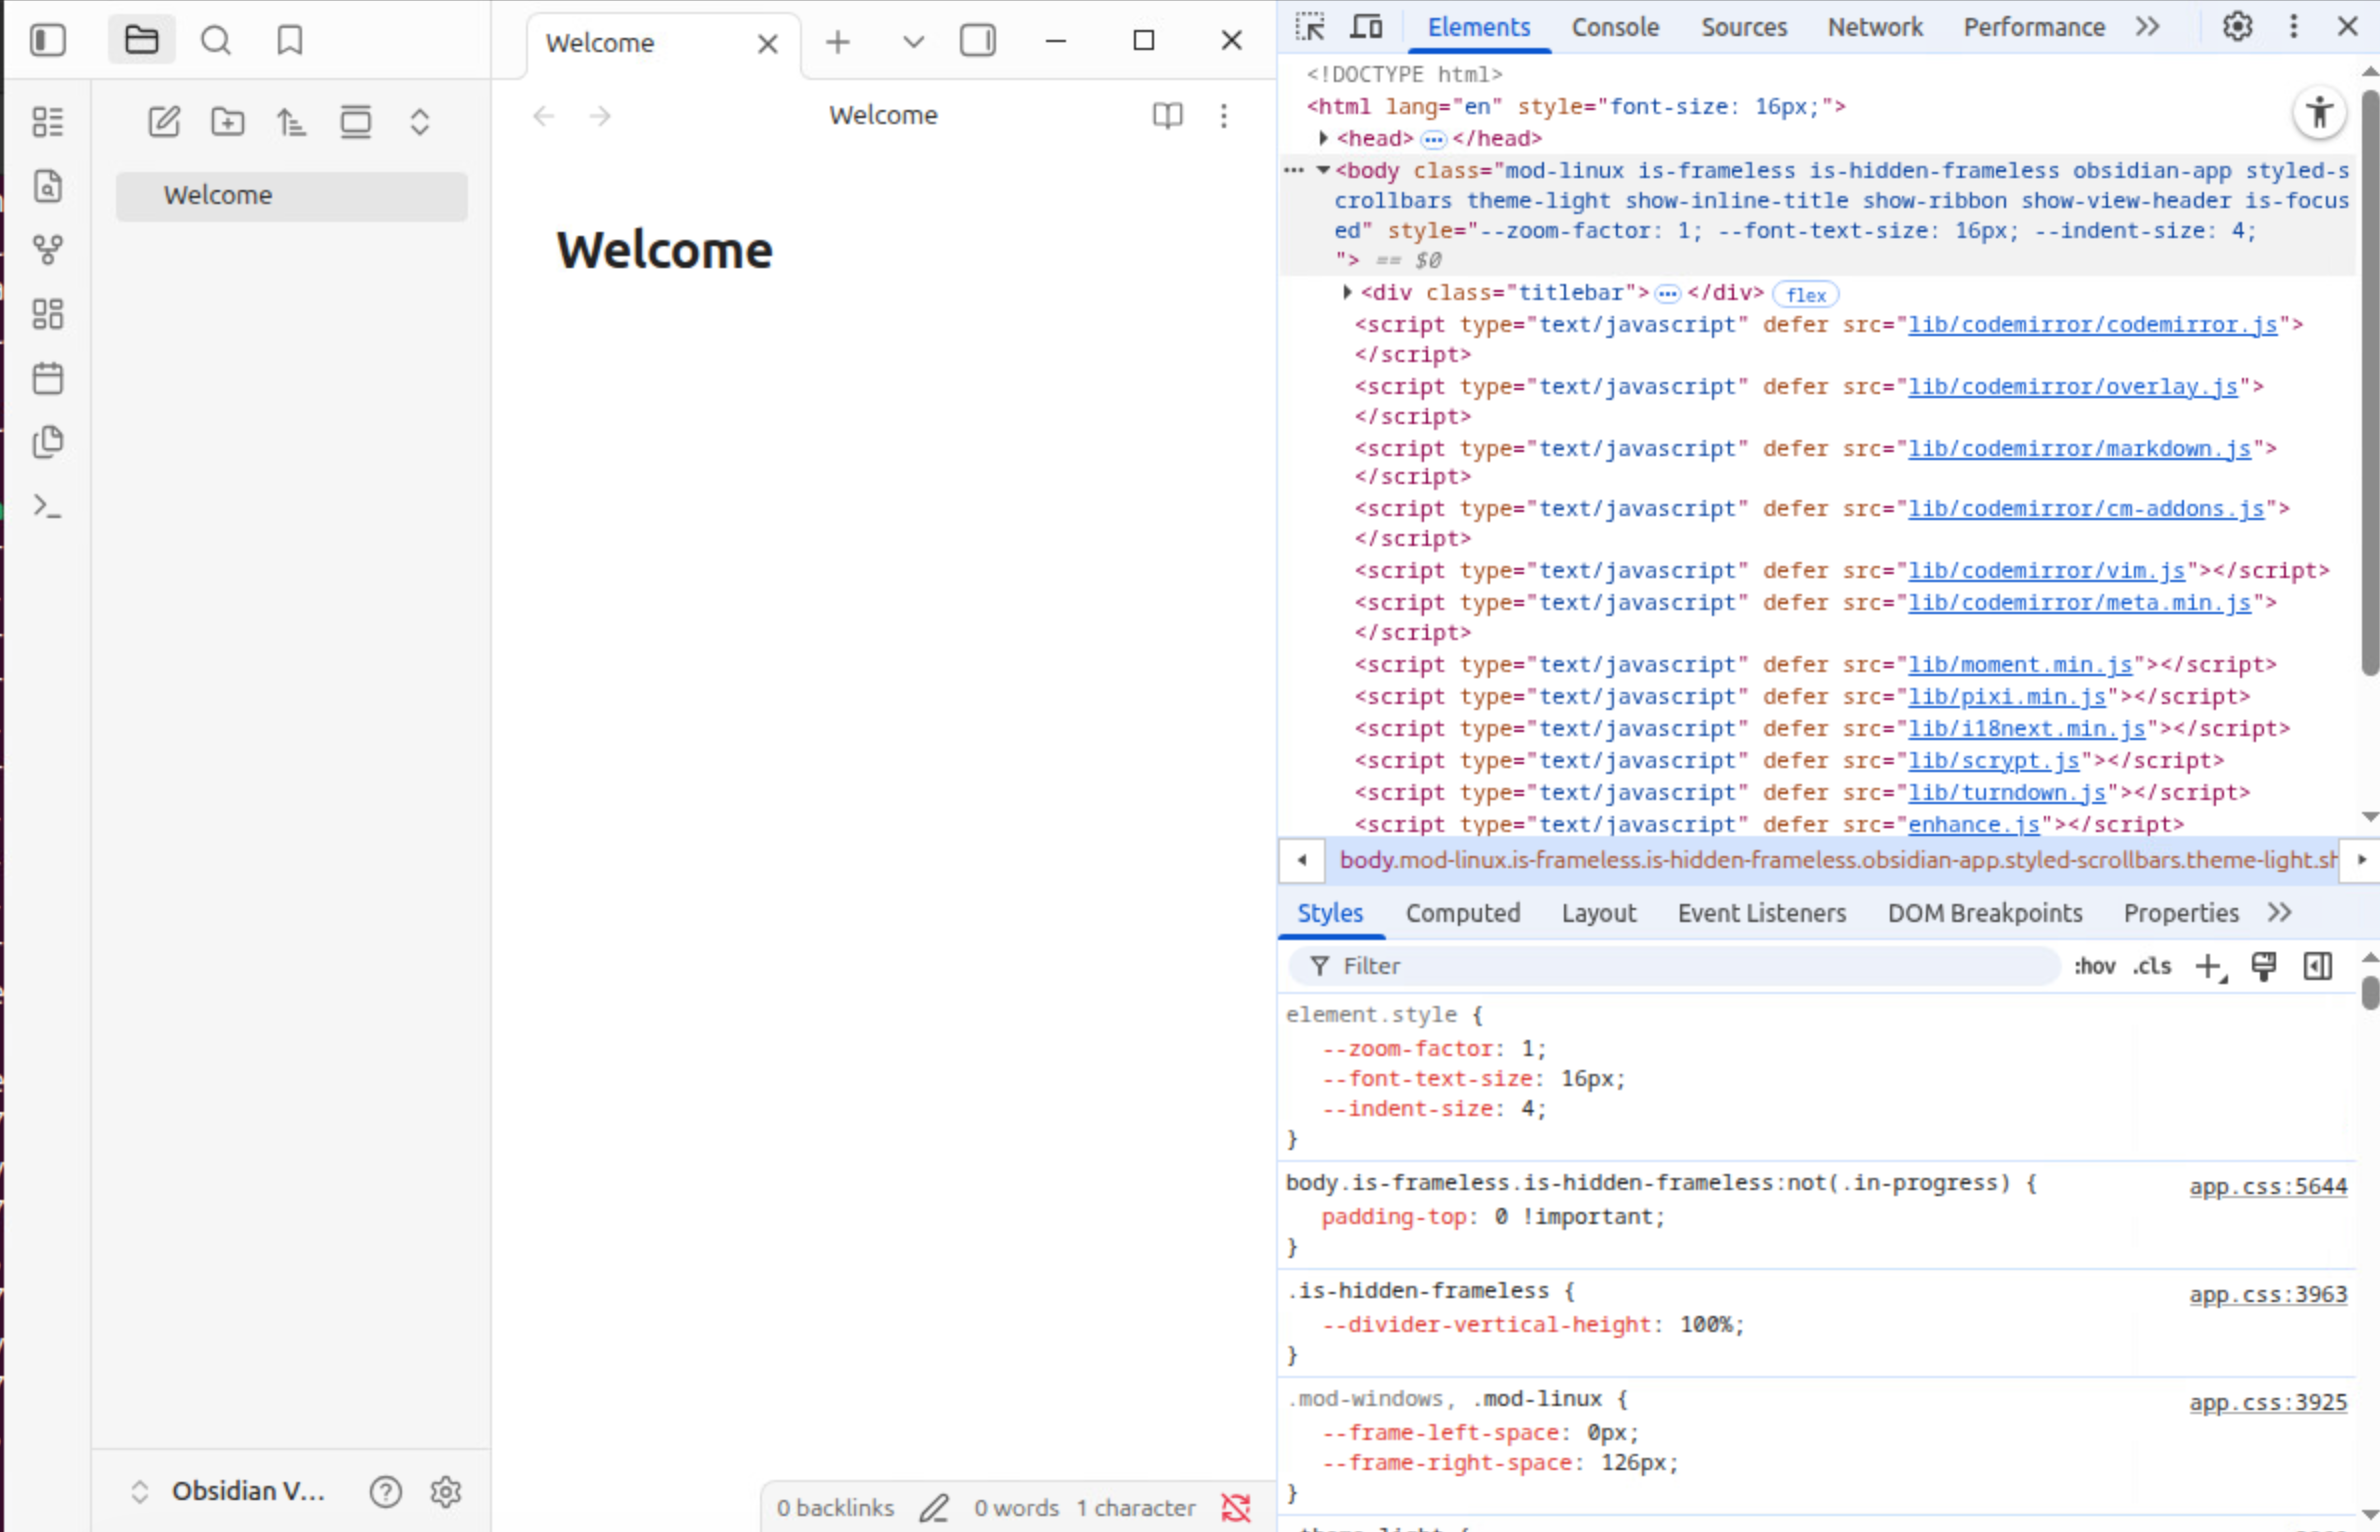Create a new folder in the file explorer

[228, 122]
